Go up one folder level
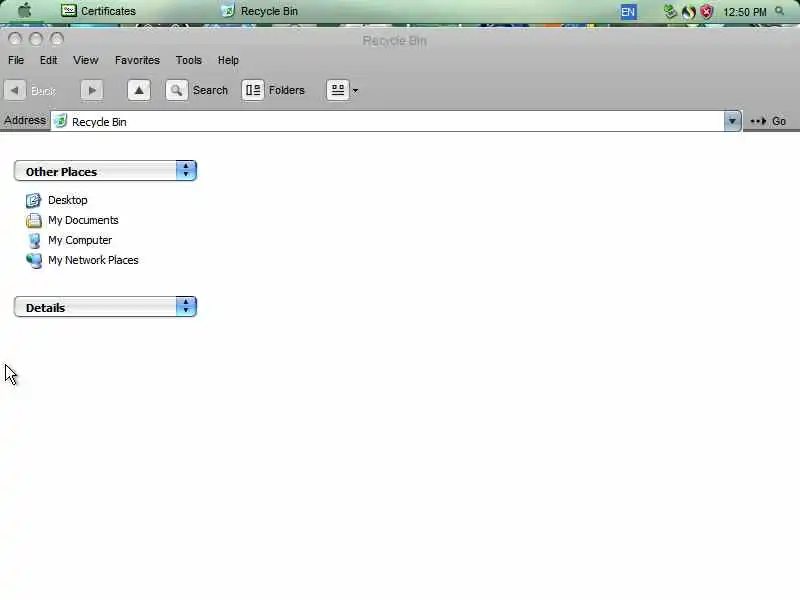Image resolution: width=800 pixels, height=600 pixels. click(139, 90)
